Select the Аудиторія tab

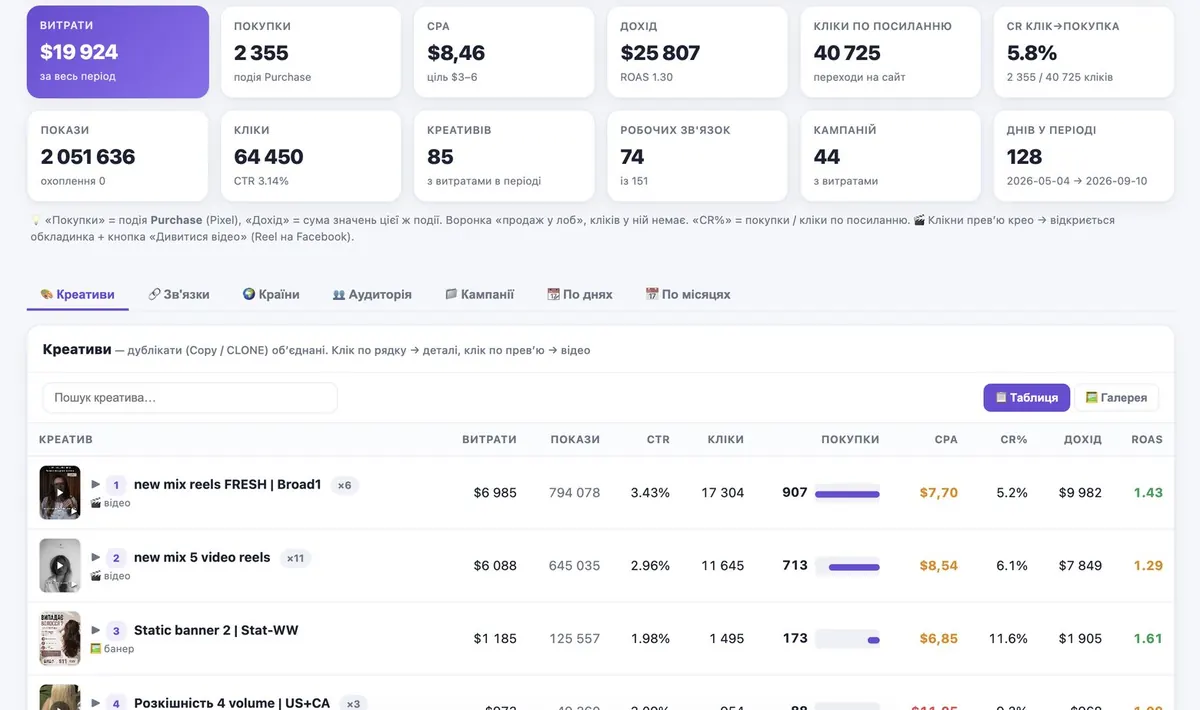[372, 294]
